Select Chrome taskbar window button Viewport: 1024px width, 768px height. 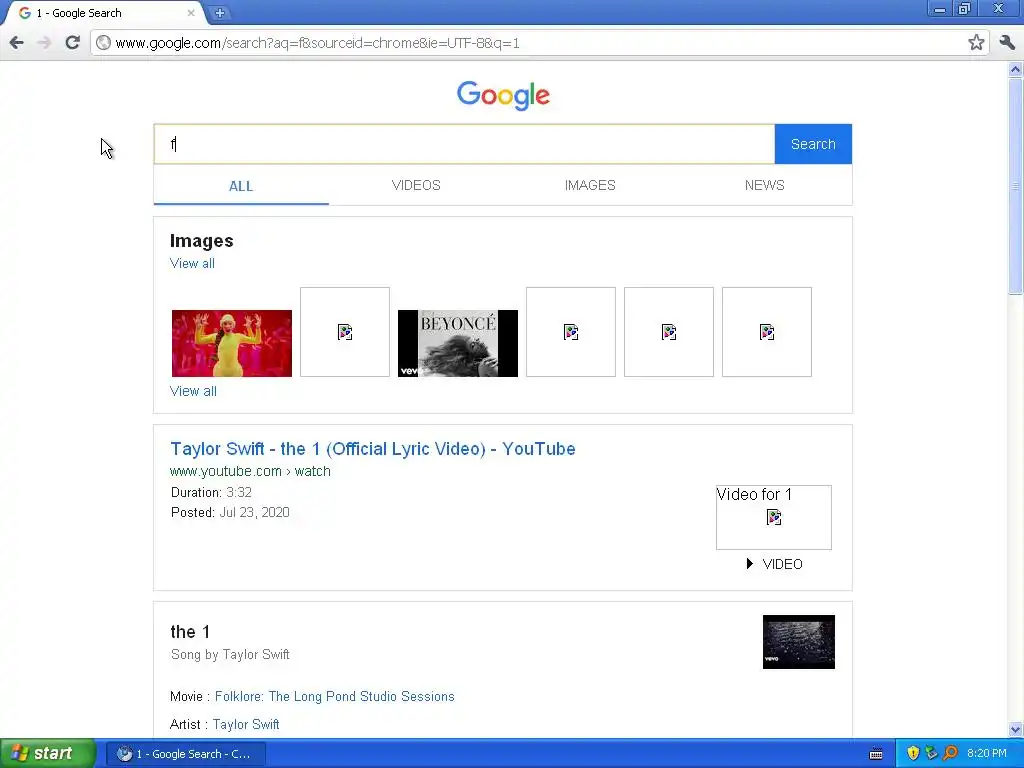[x=186, y=754]
